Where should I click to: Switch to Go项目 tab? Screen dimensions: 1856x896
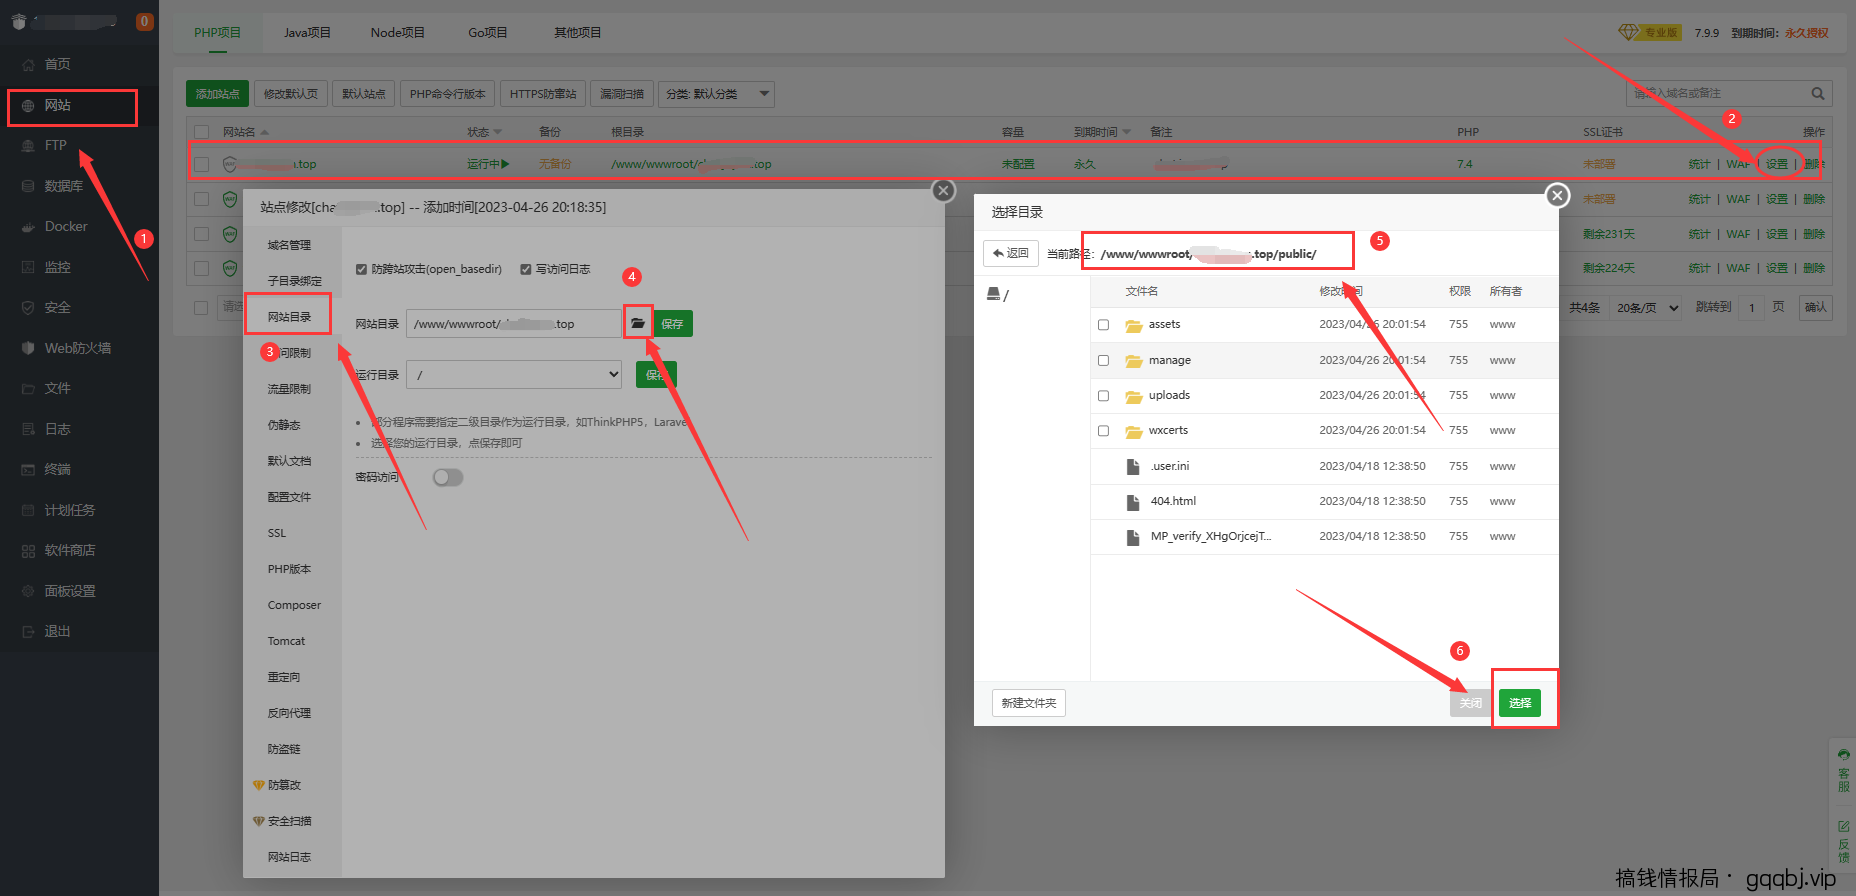click(x=488, y=32)
